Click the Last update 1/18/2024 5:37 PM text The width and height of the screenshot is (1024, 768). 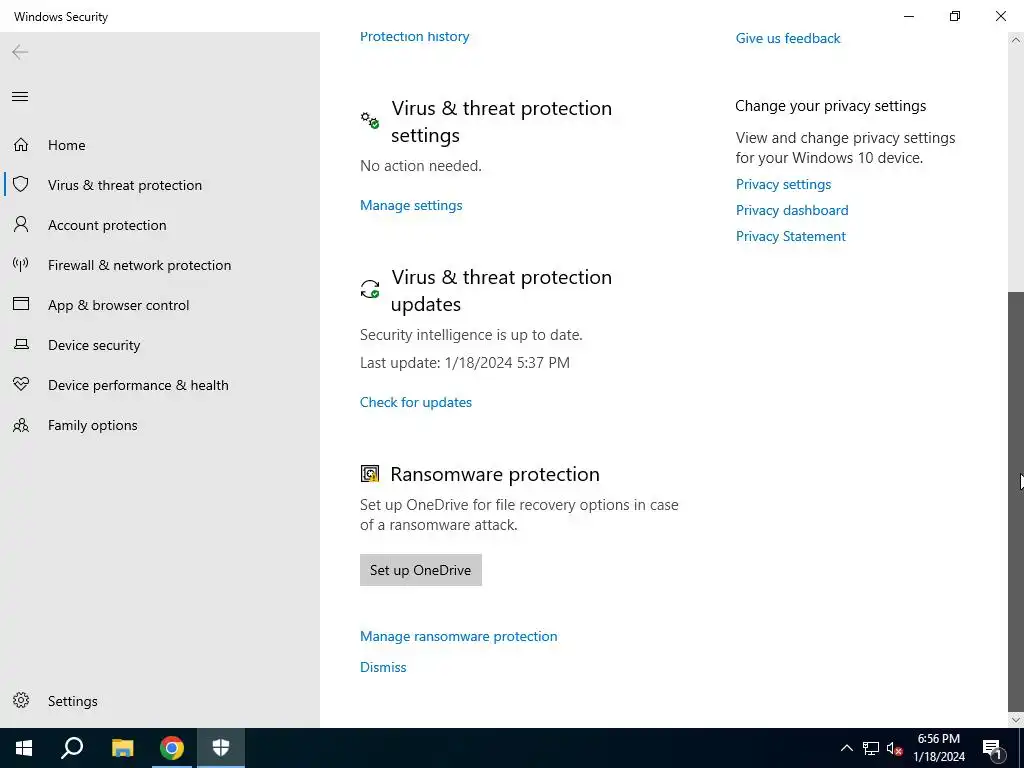(464, 362)
